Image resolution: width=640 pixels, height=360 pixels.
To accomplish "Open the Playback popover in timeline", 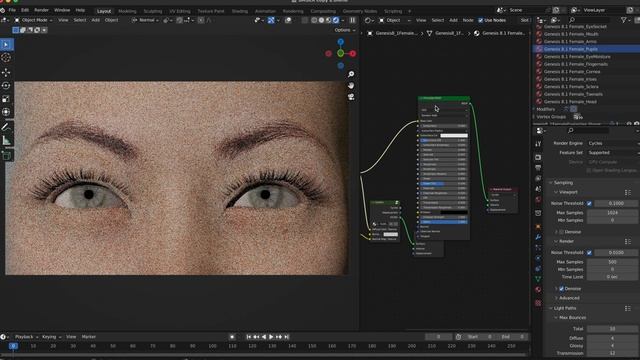I will [x=26, y=337].
